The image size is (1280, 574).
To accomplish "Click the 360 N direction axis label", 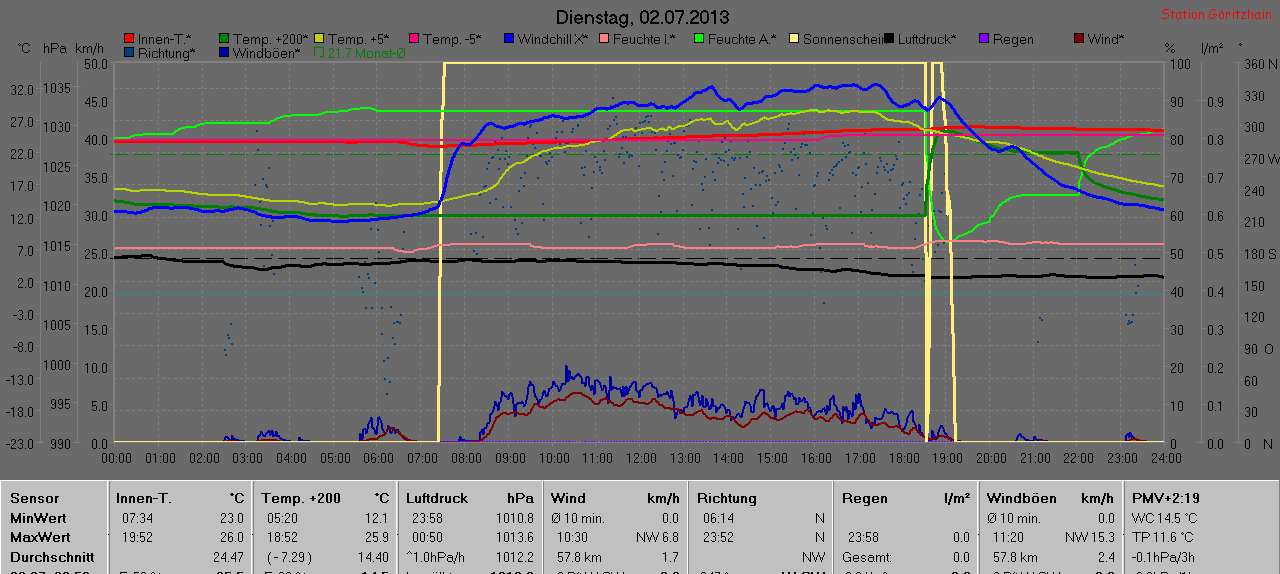I will click(1259, 64).
